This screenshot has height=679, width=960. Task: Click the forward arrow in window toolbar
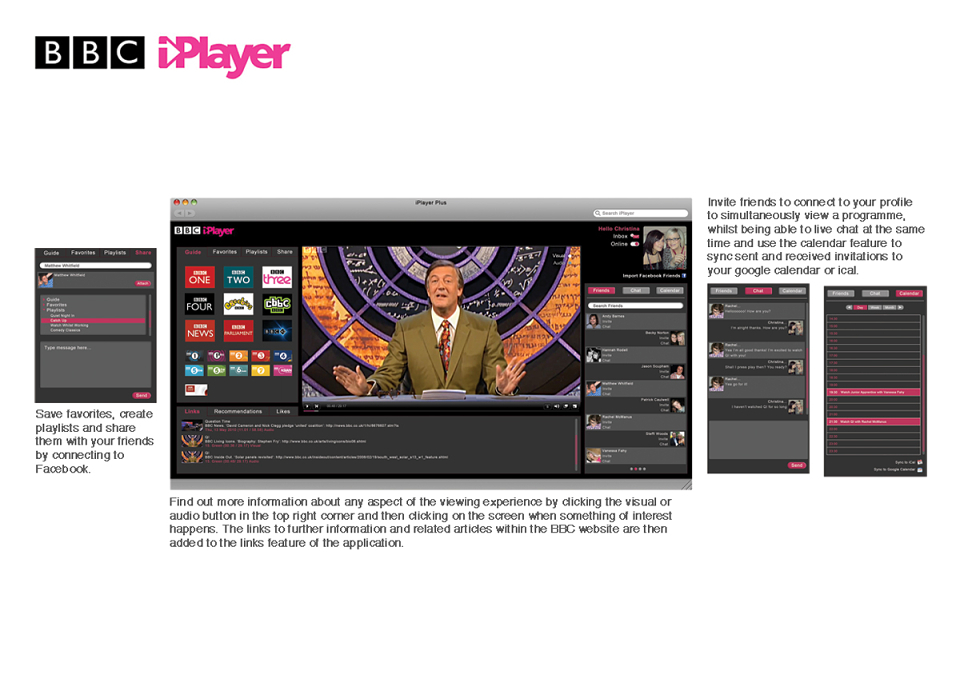(190, 213)
